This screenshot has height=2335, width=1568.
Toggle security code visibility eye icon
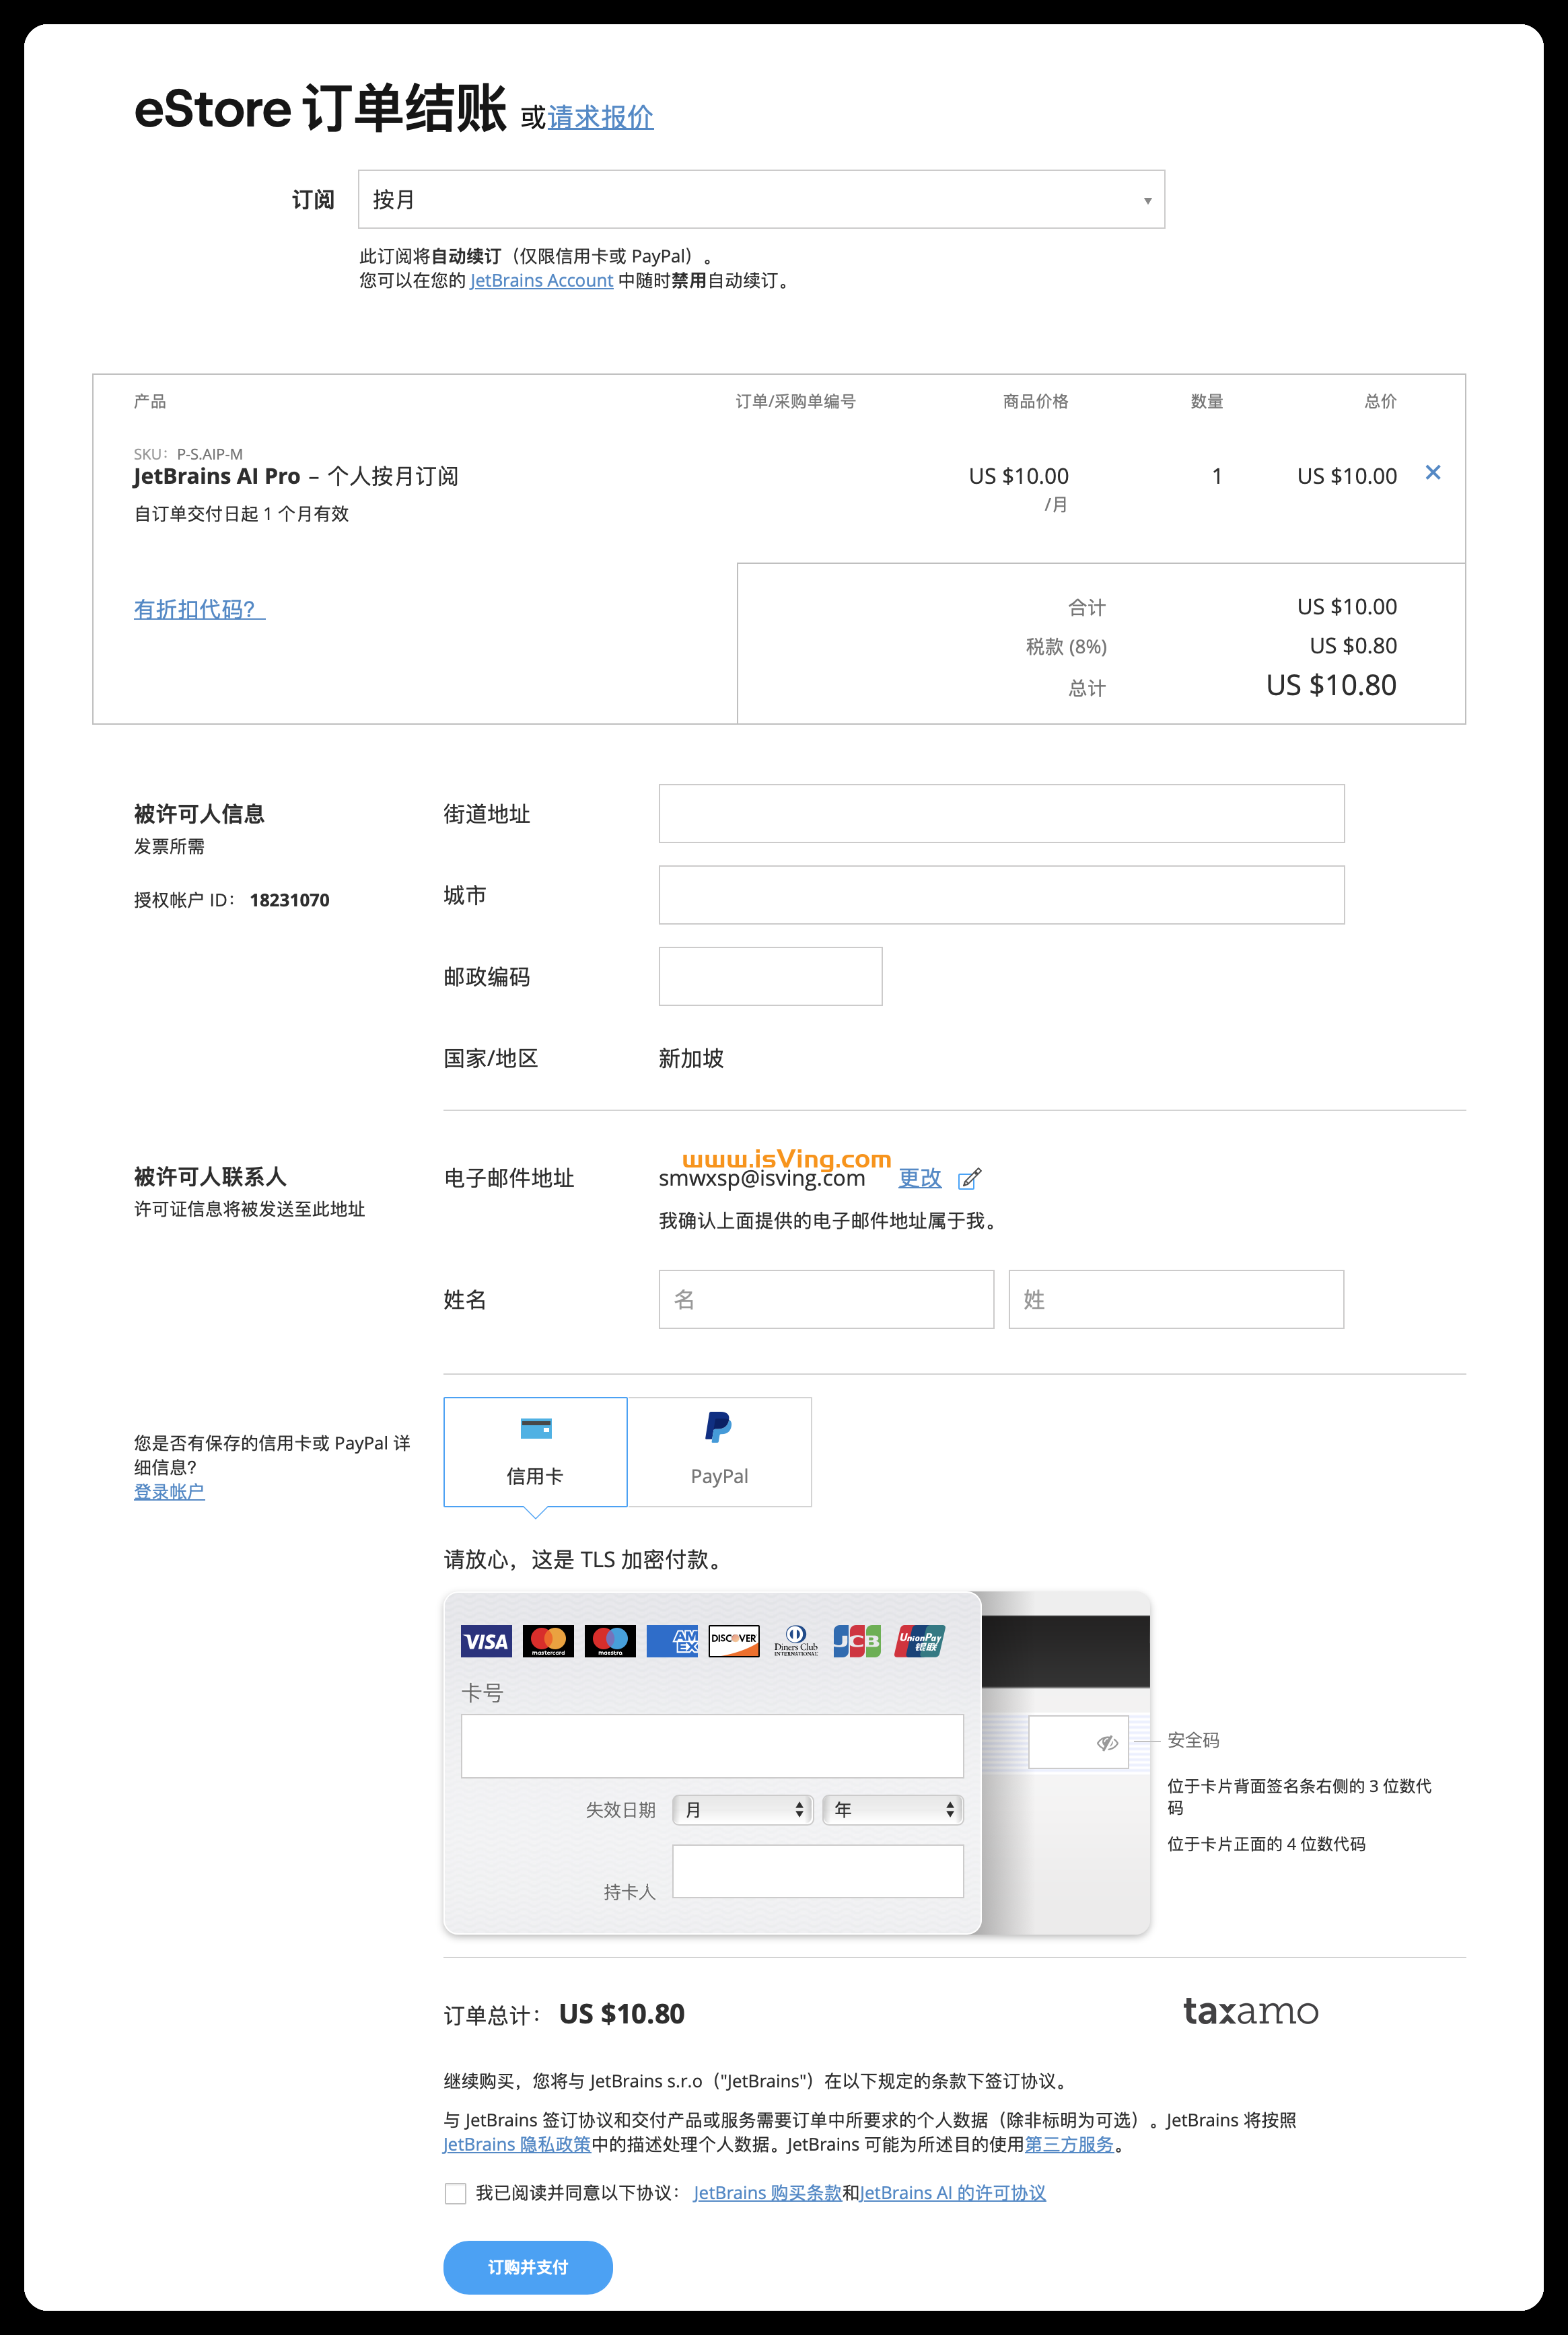click(1106, 1743)
